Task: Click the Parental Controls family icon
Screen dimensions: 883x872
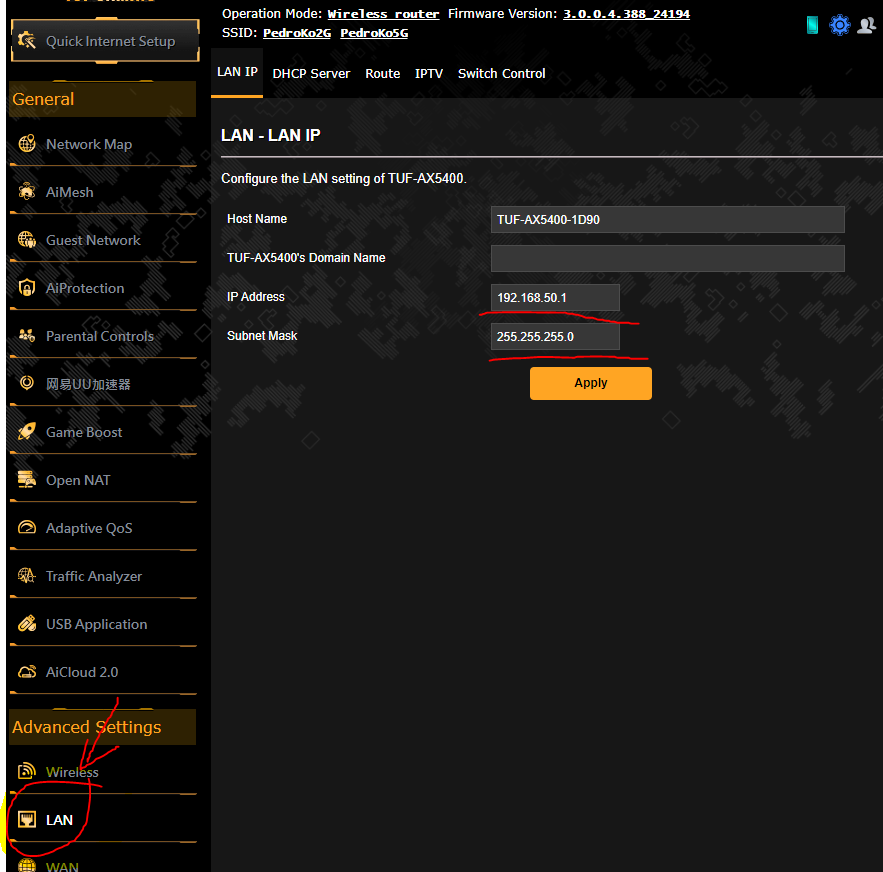Action: coord(26,336)
